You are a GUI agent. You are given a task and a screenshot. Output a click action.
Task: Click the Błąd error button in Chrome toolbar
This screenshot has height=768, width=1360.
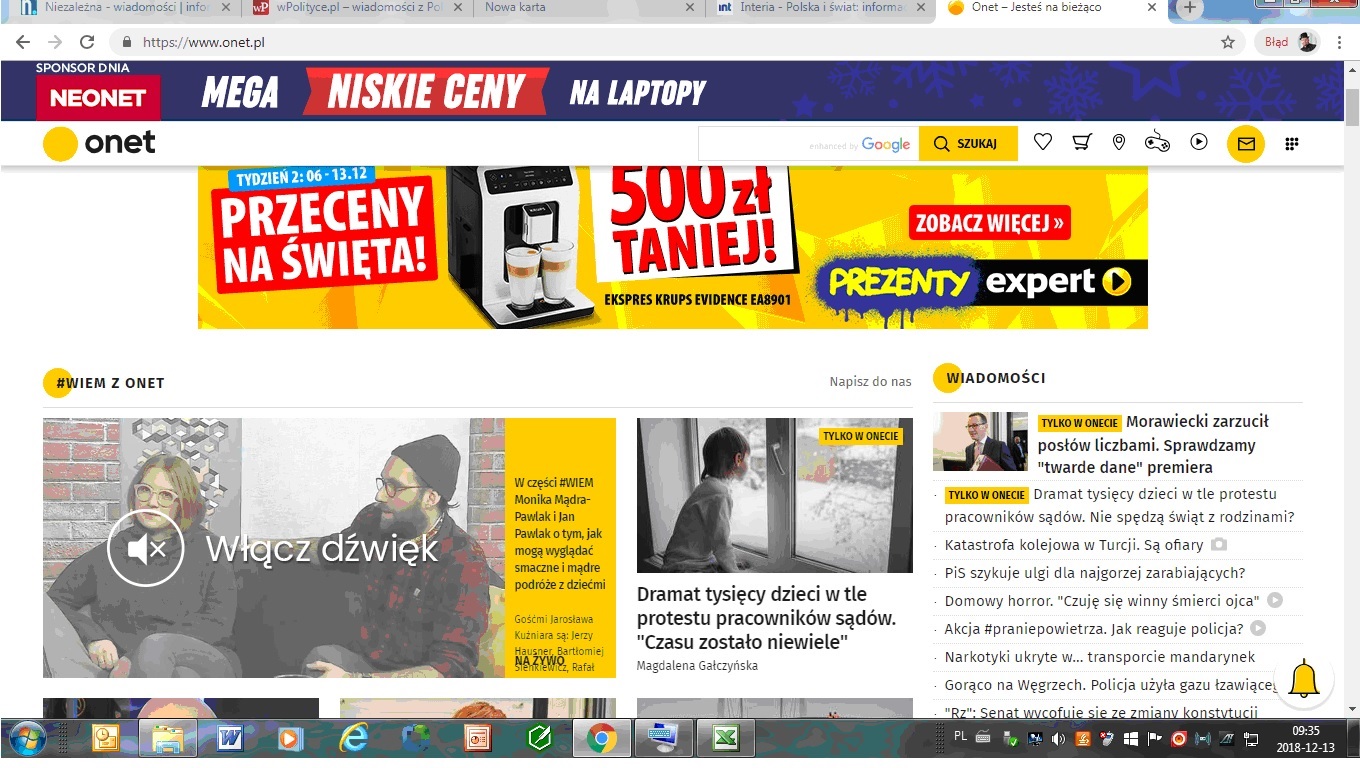(1276, 42)
